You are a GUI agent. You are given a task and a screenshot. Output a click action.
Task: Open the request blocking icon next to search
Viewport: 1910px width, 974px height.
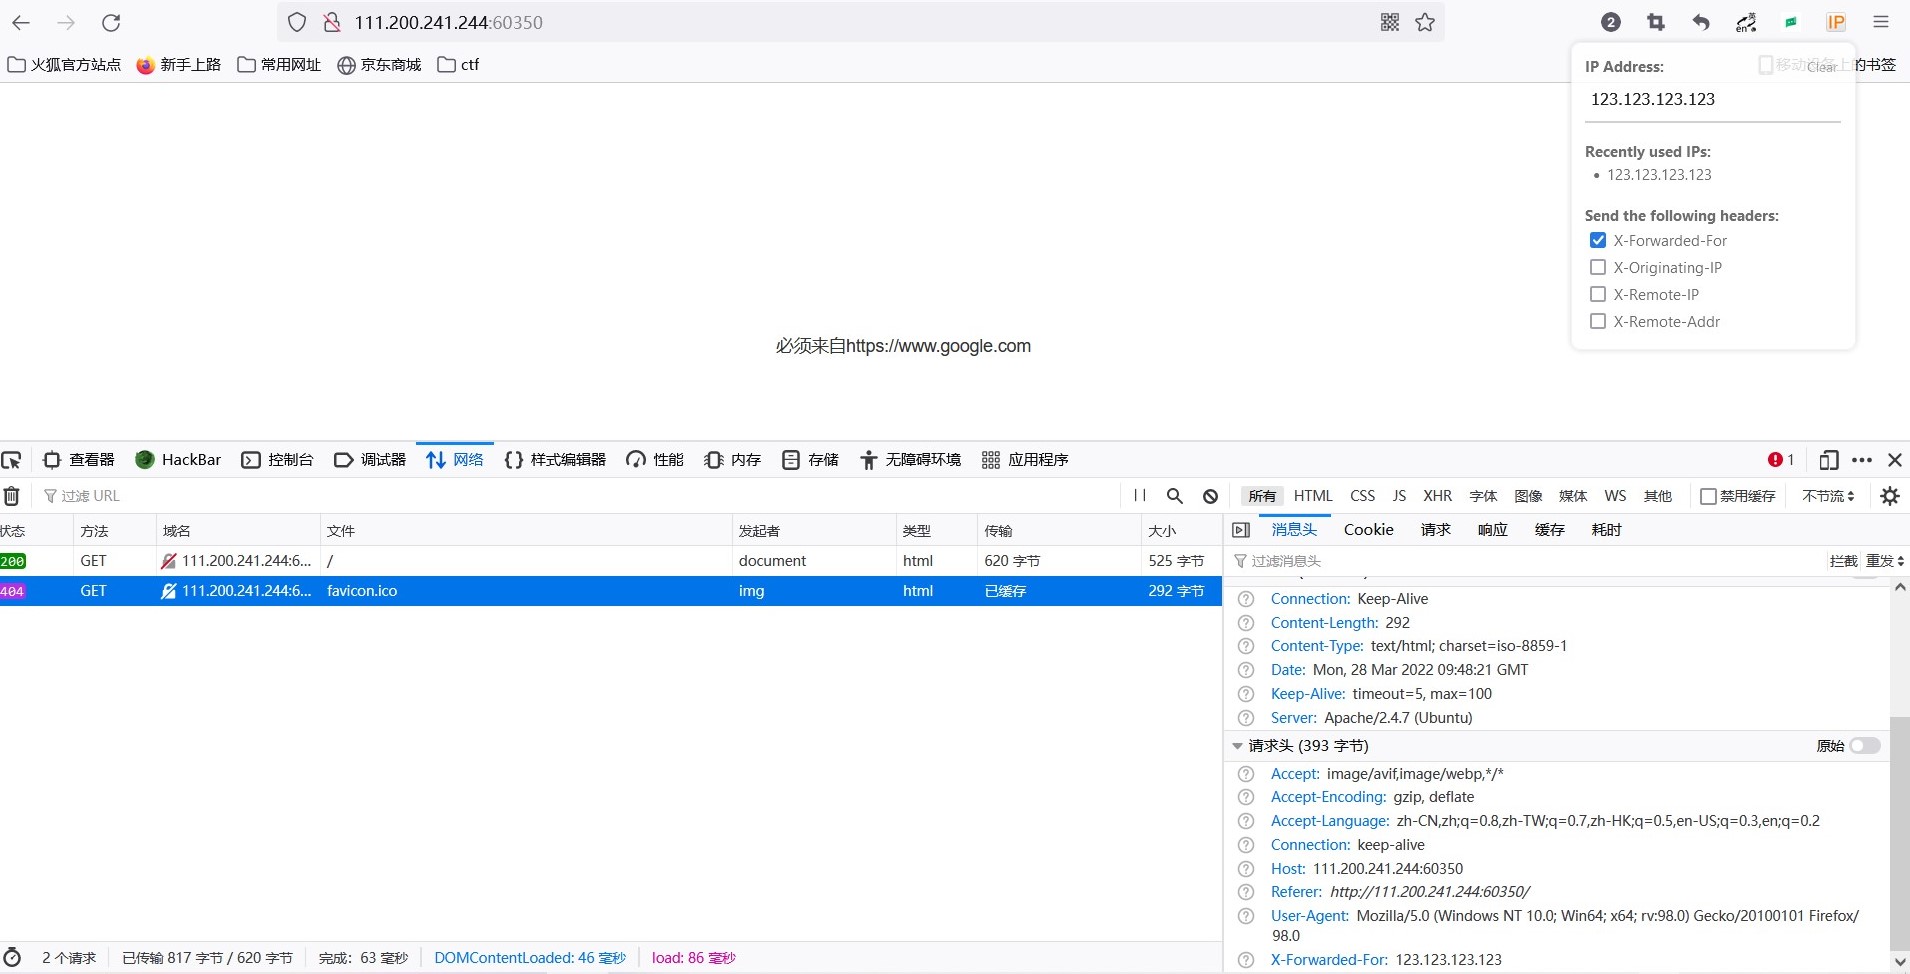click(1209, 495)
